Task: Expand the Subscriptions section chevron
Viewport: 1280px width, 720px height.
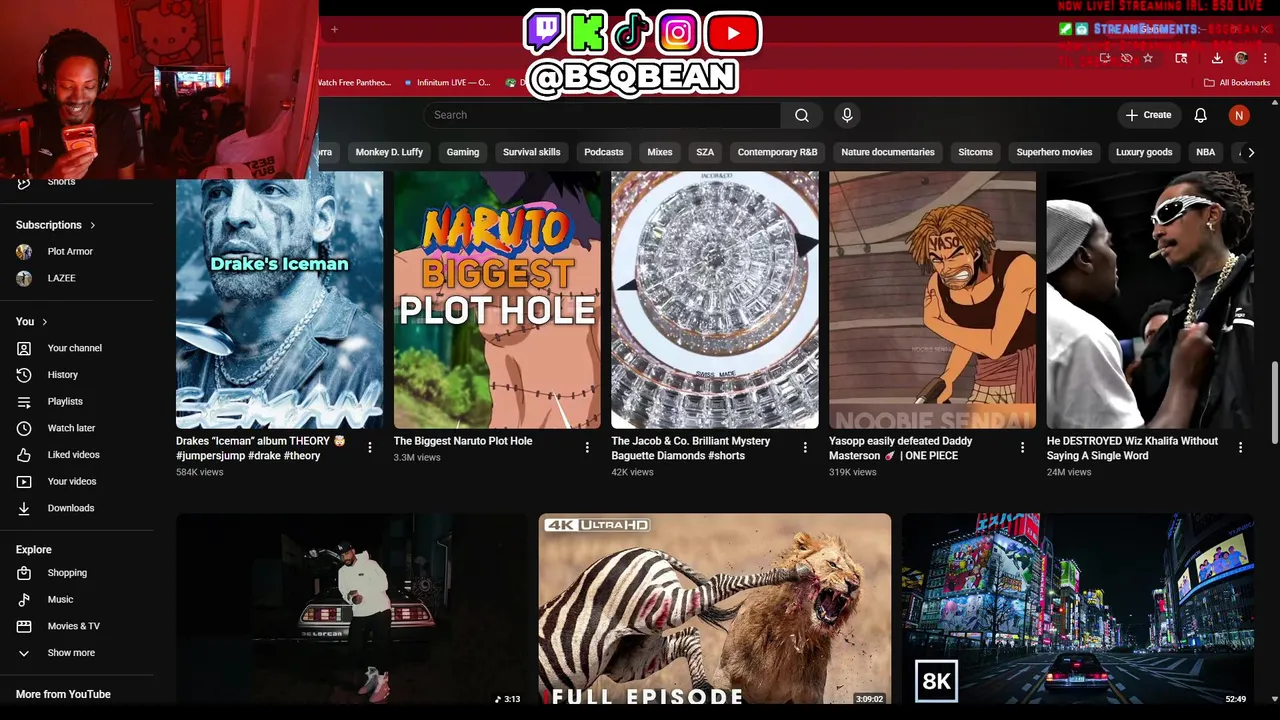Action: pos(93,225)
